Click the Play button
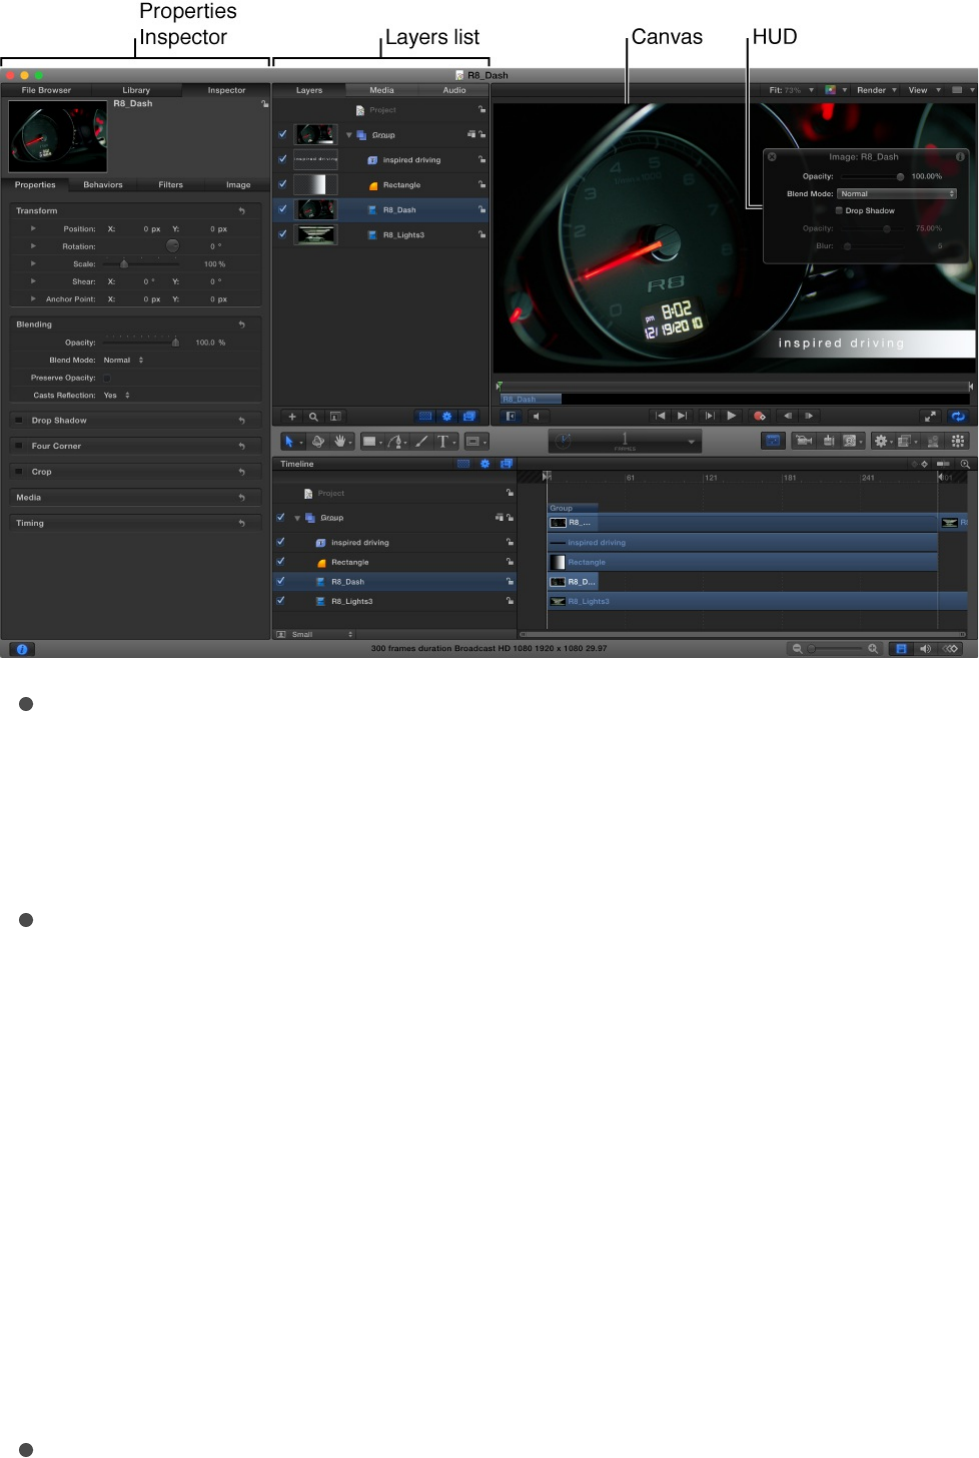Screen dimensions: 979x1458 [731, 416]
